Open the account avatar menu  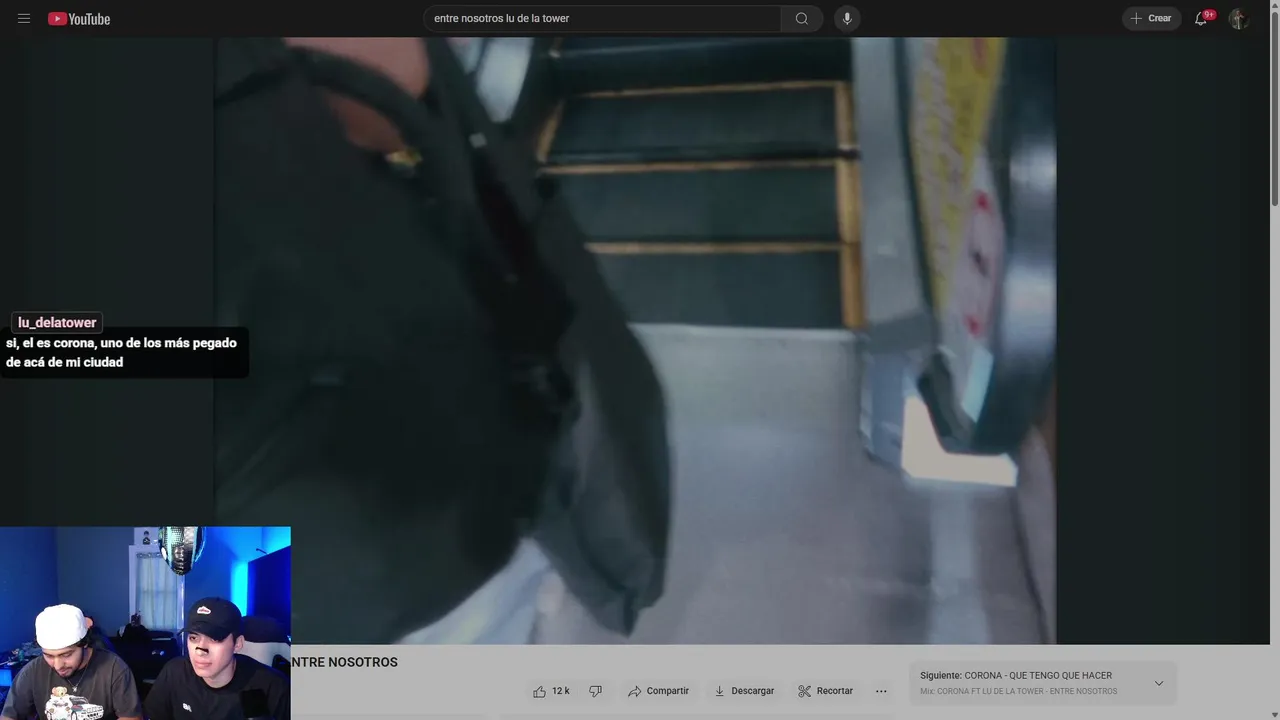click(x=1238, y=18)
